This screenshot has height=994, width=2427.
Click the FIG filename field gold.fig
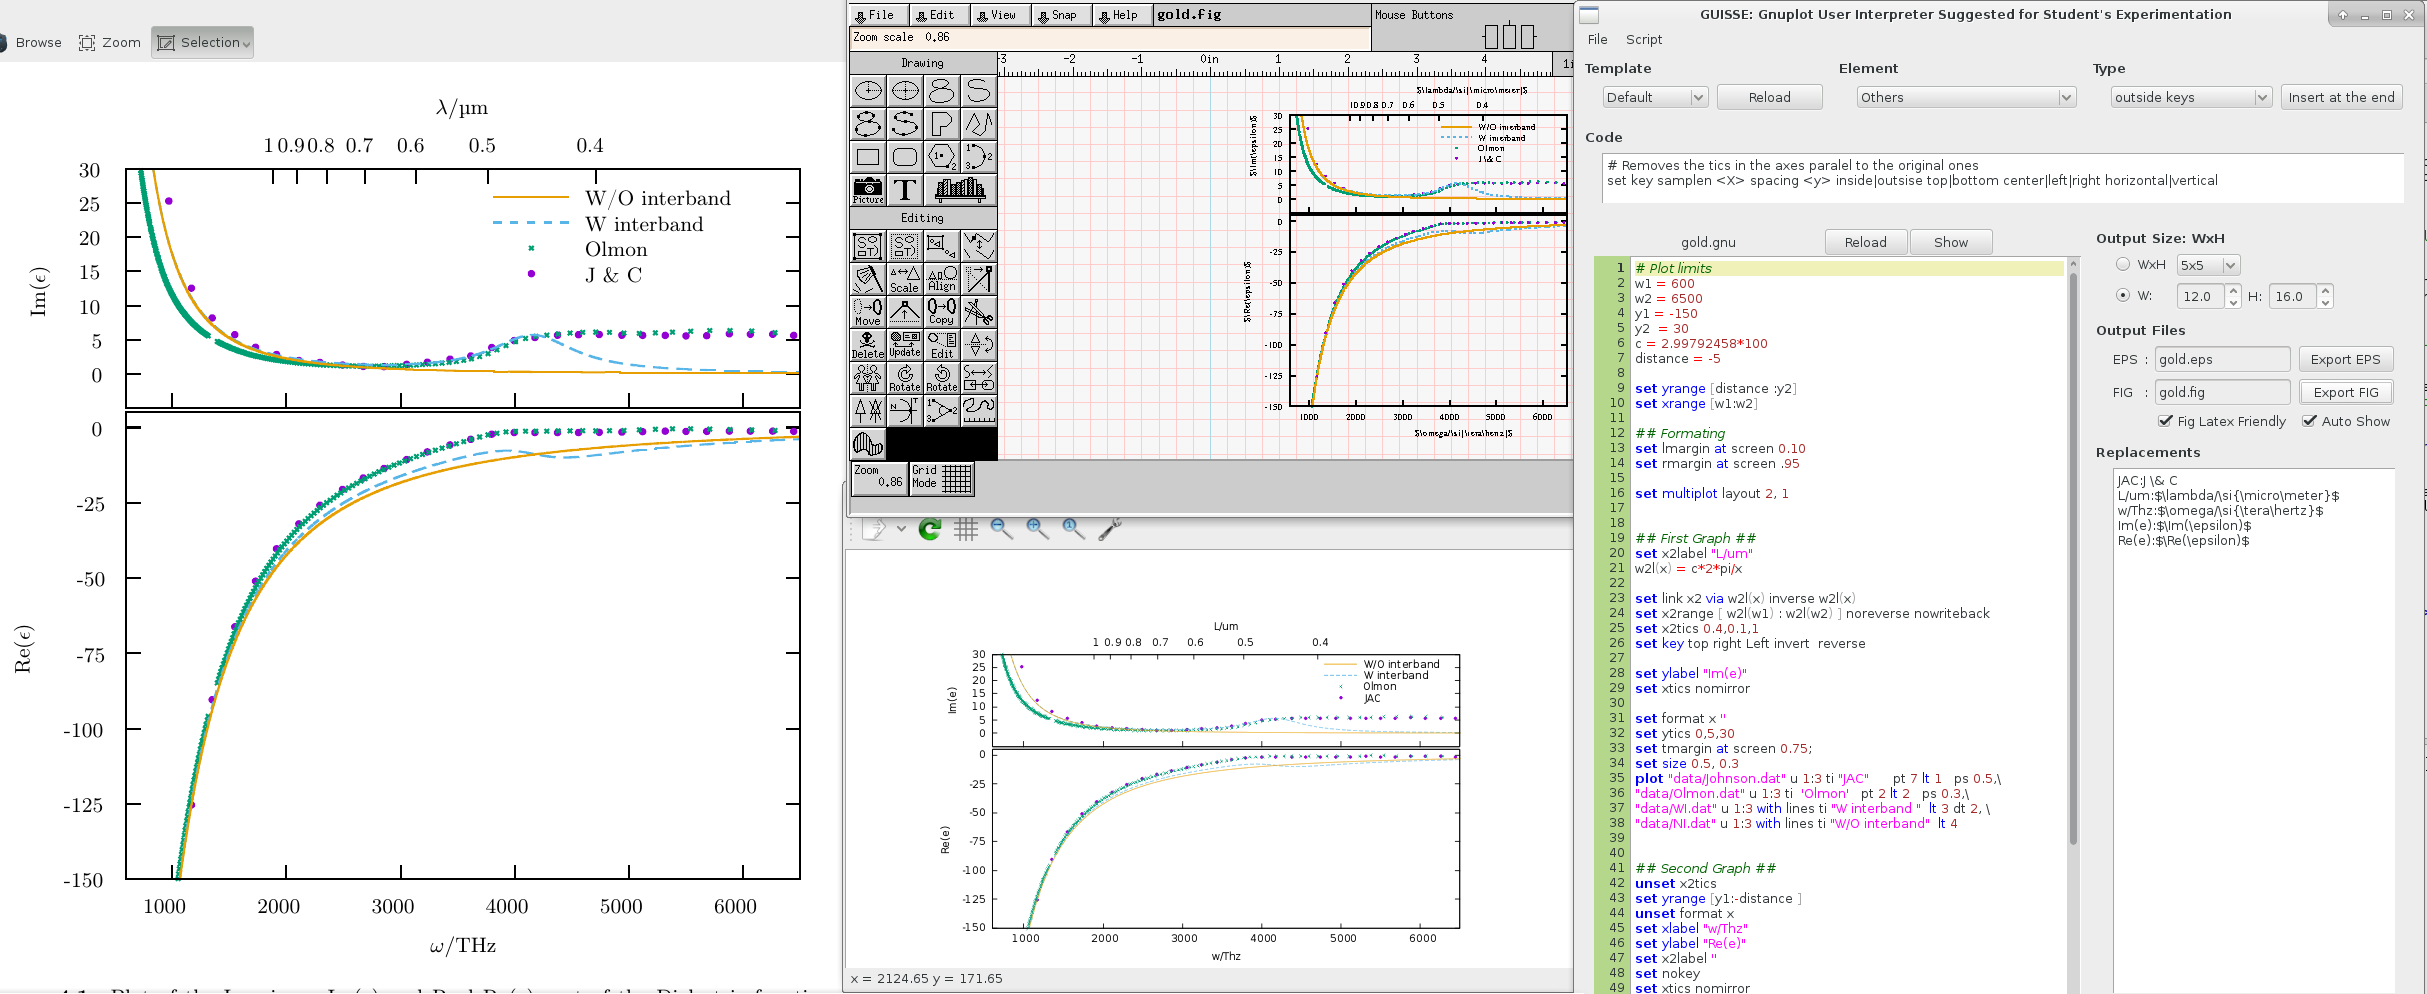[x=2222, y=392]
